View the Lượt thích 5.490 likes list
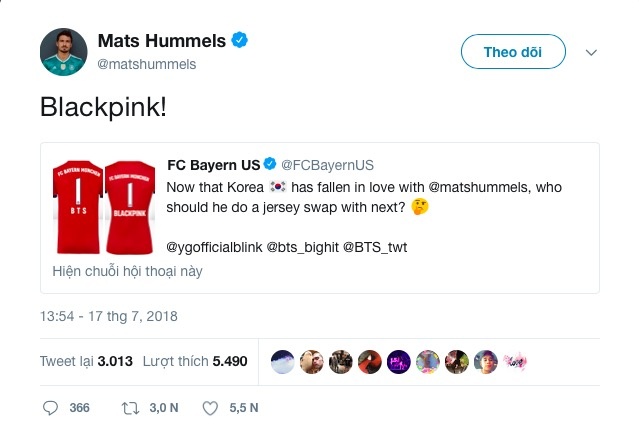Image resolution: width=639 pixels, height=435 pixels. (194, 362)
